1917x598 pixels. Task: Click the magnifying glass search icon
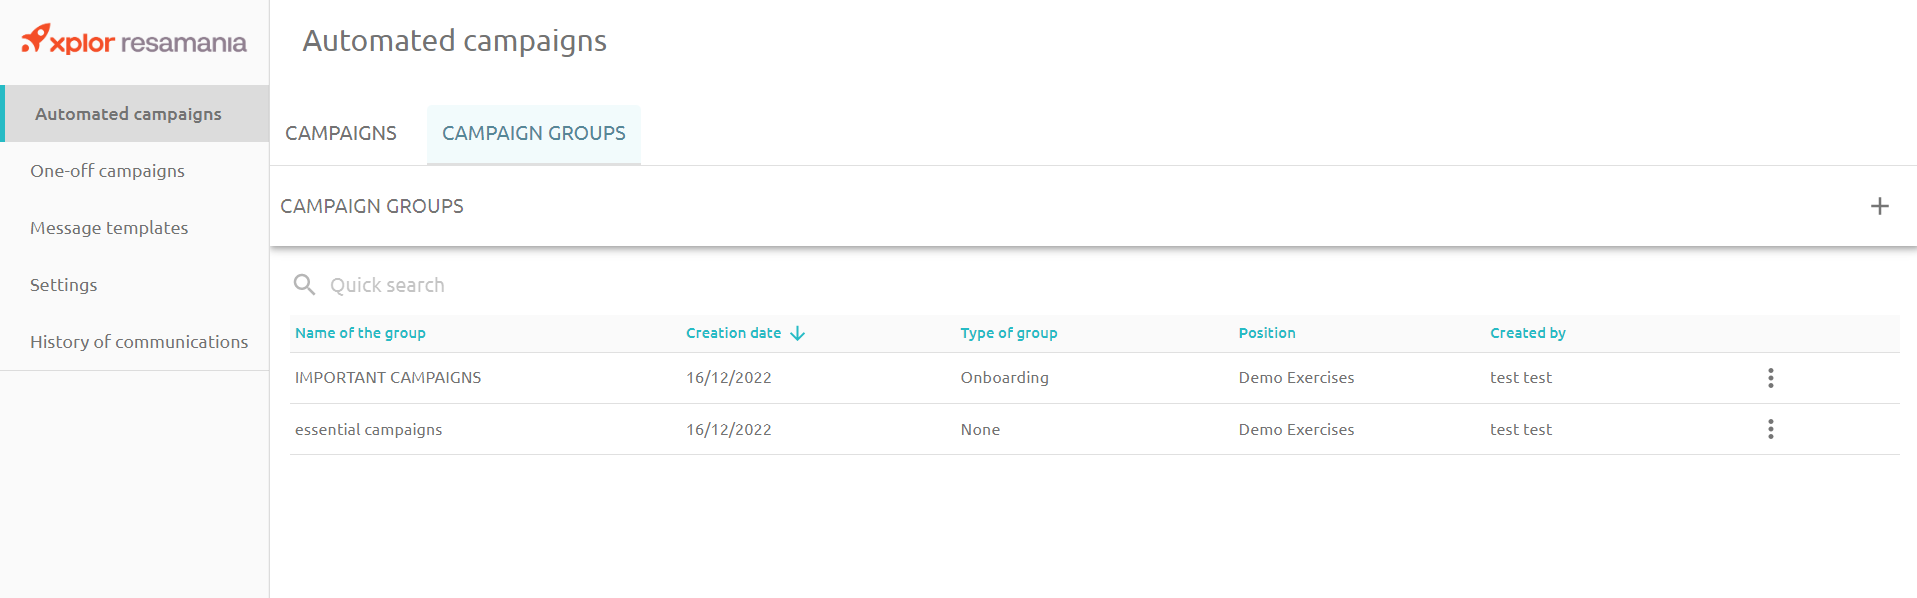tap(304, 285)
